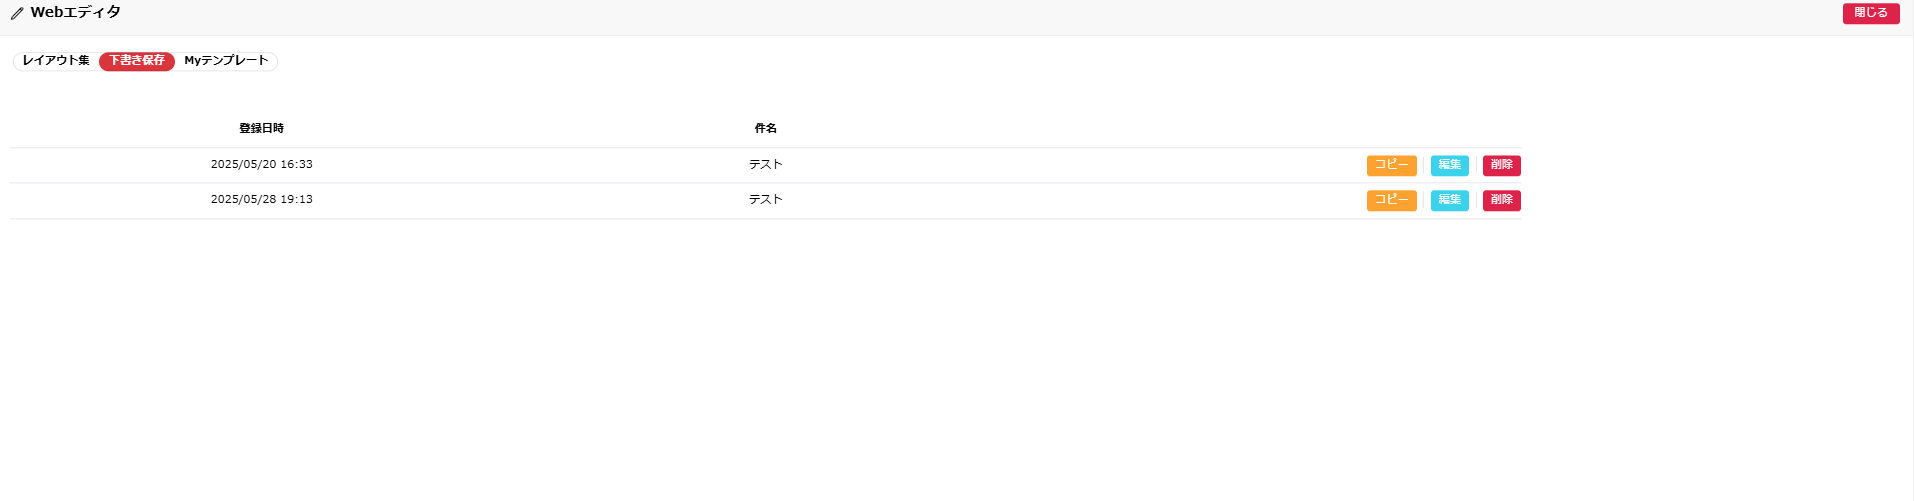Copy the draft dated 2025/05/20 16:33

tap(1391, 165)
